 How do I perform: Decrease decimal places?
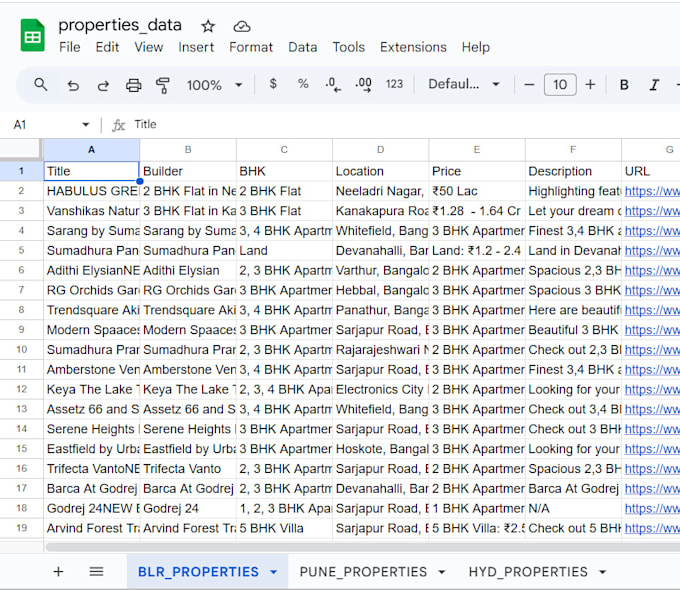click(333, 84)
